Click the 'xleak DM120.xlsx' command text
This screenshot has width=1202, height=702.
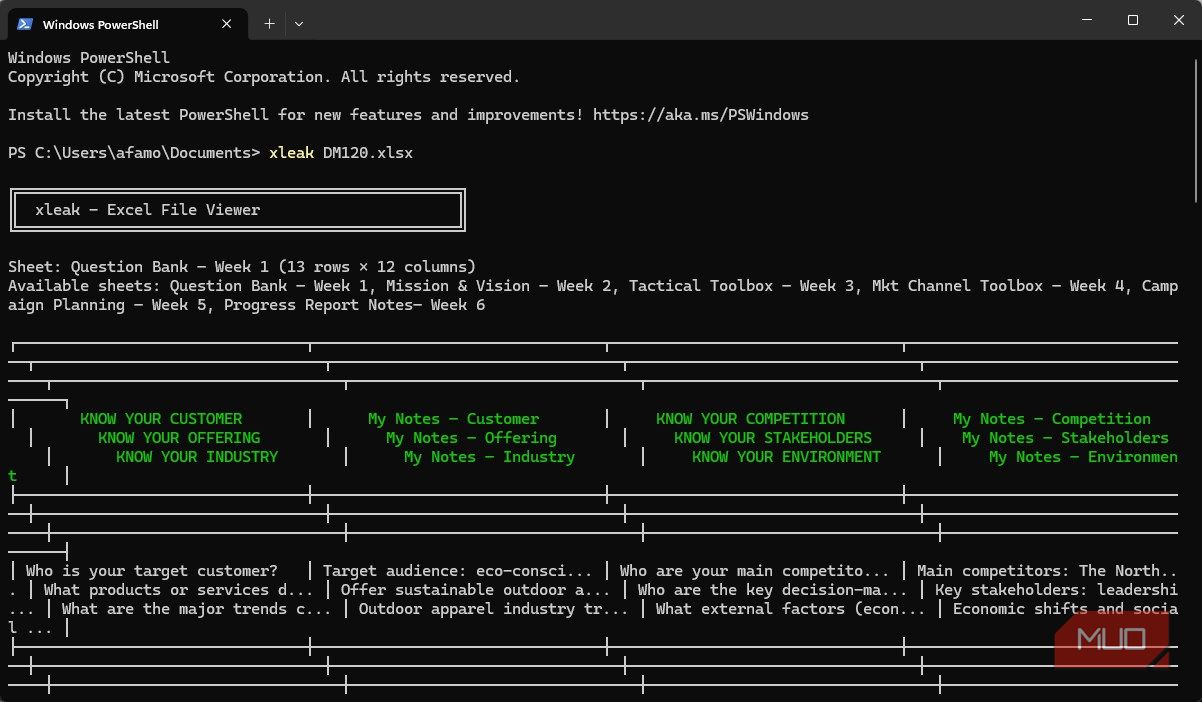(341, 153)
